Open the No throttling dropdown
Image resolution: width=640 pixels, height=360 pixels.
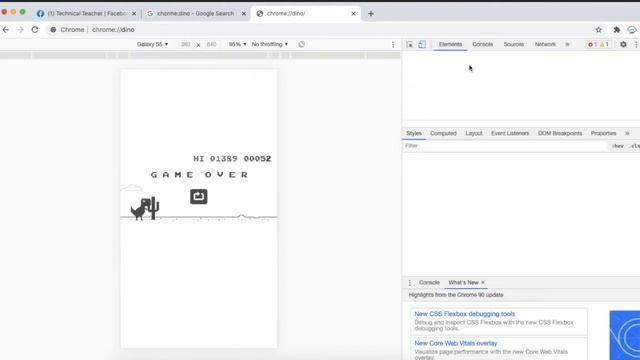point(269,44)
